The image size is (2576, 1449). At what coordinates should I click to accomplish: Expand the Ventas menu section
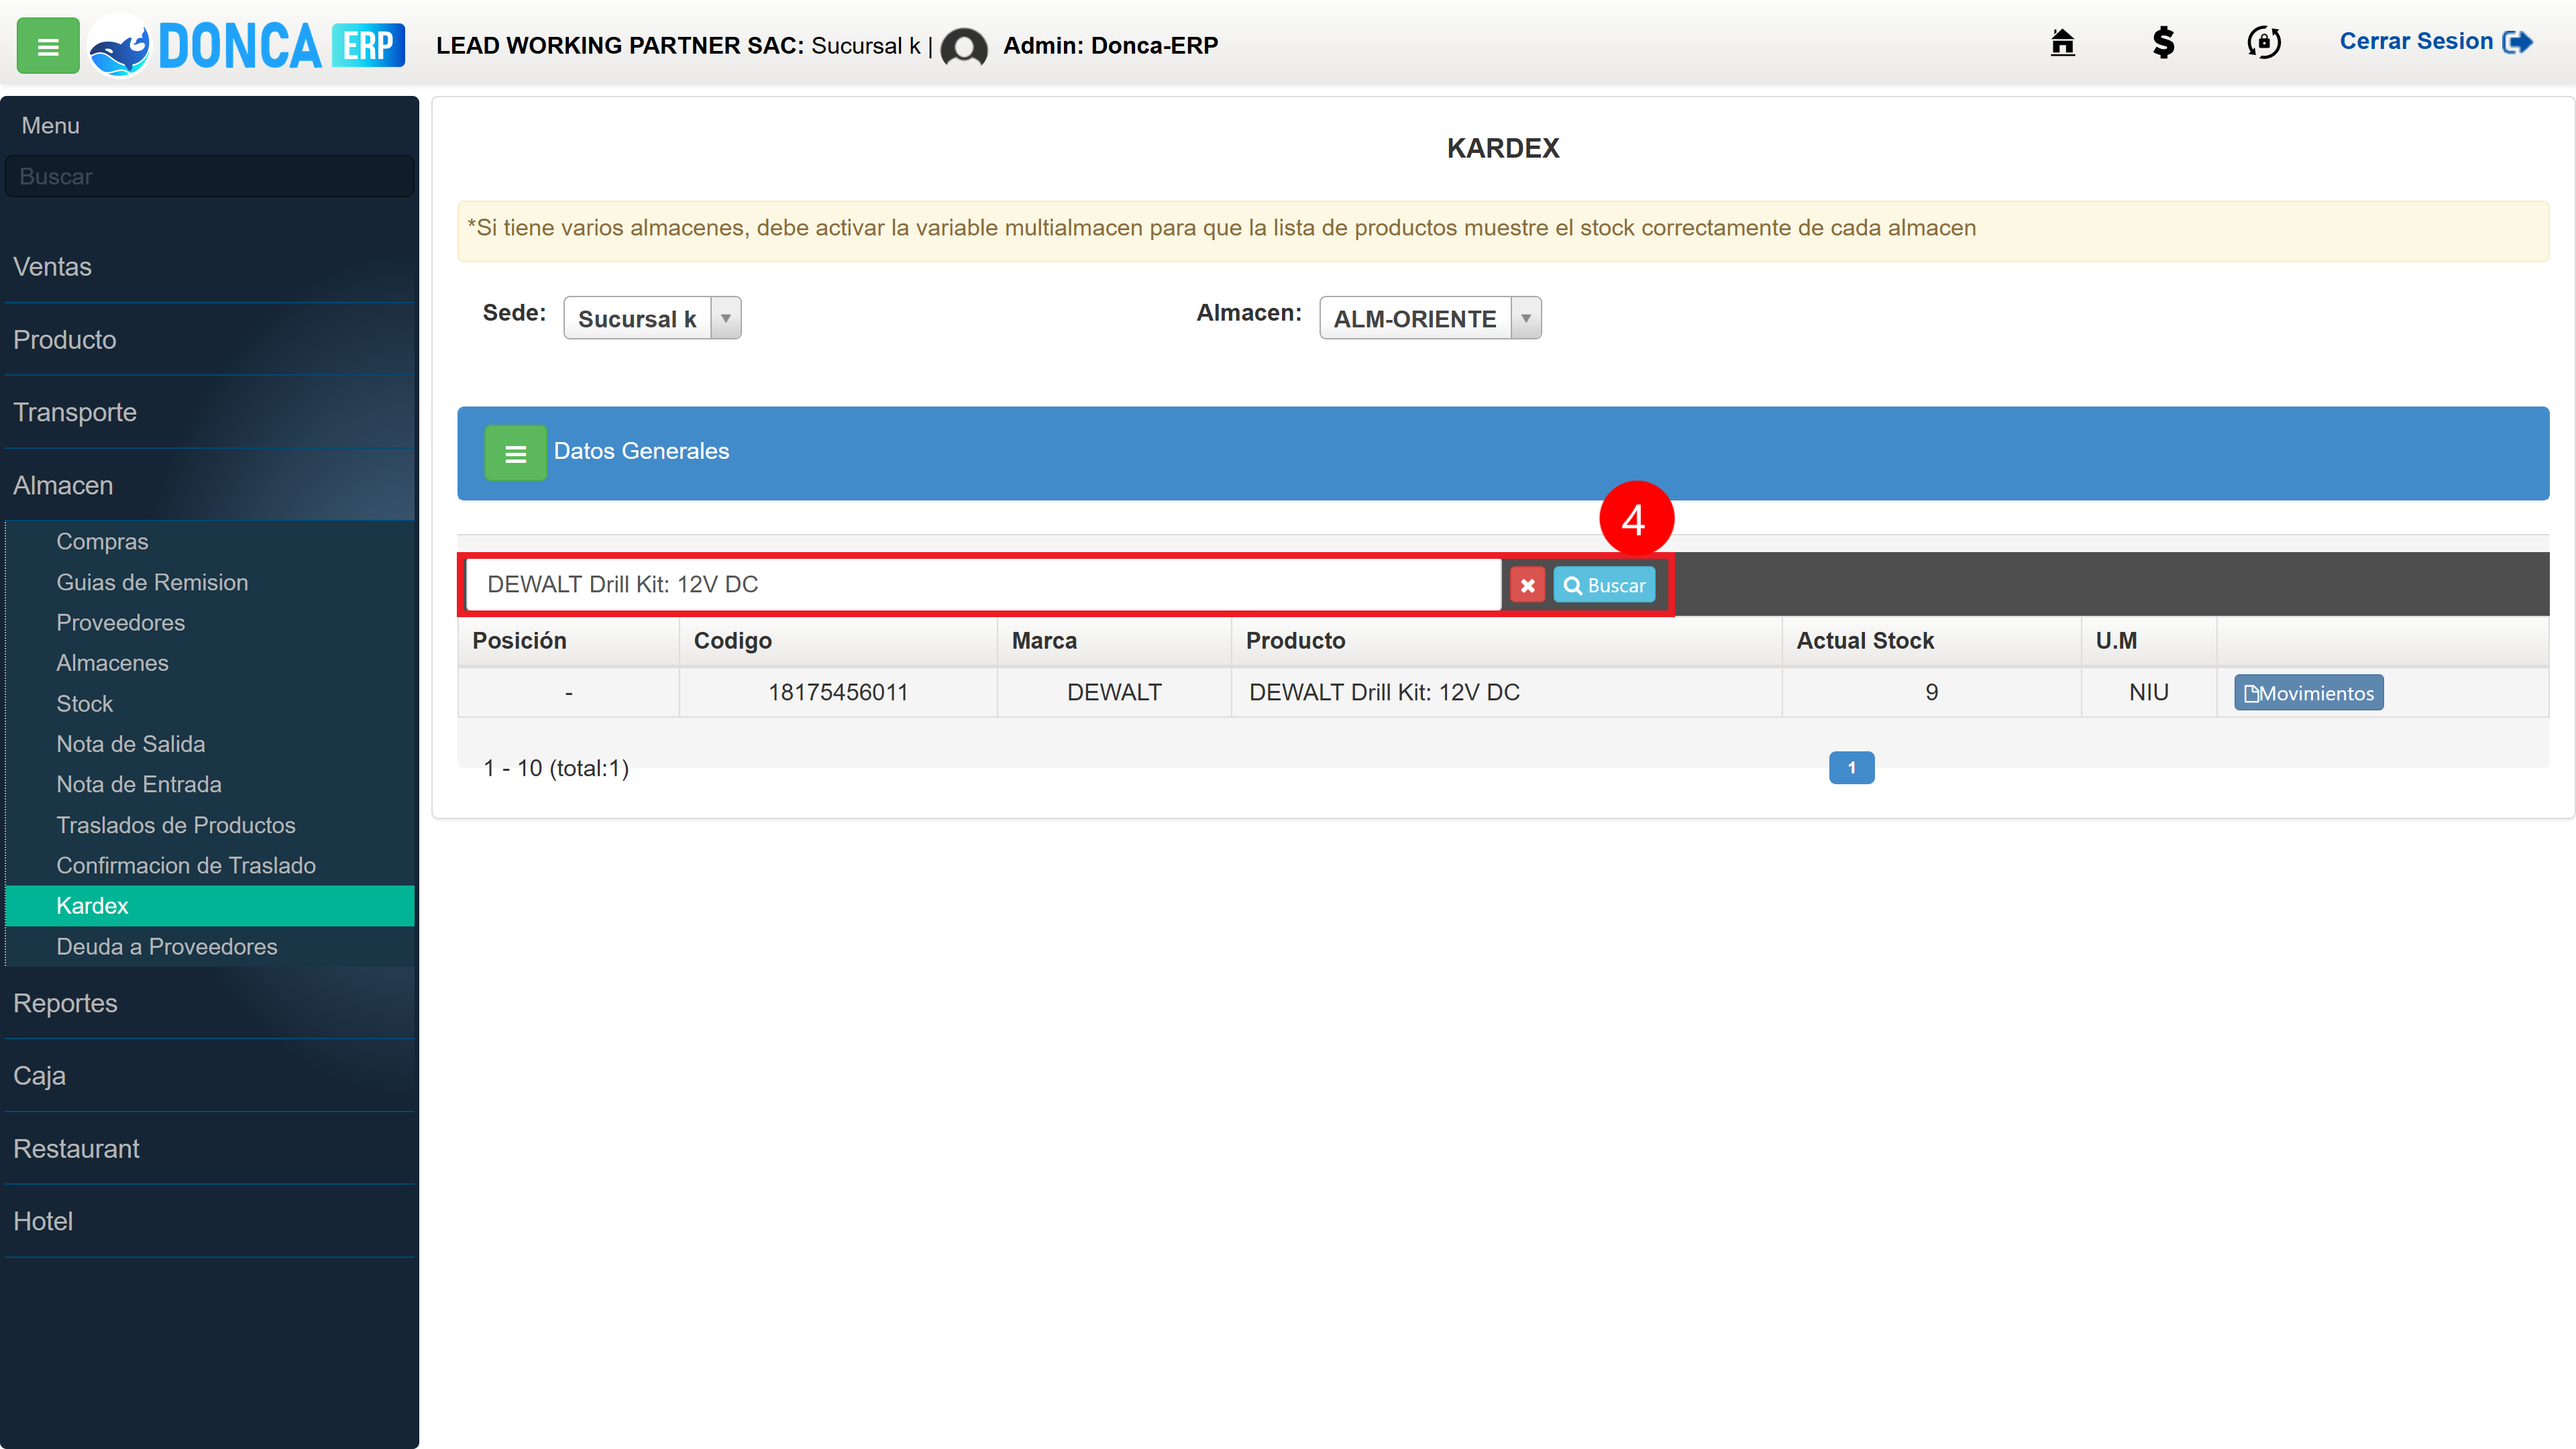pyautogui.click(x=209, y=267)
